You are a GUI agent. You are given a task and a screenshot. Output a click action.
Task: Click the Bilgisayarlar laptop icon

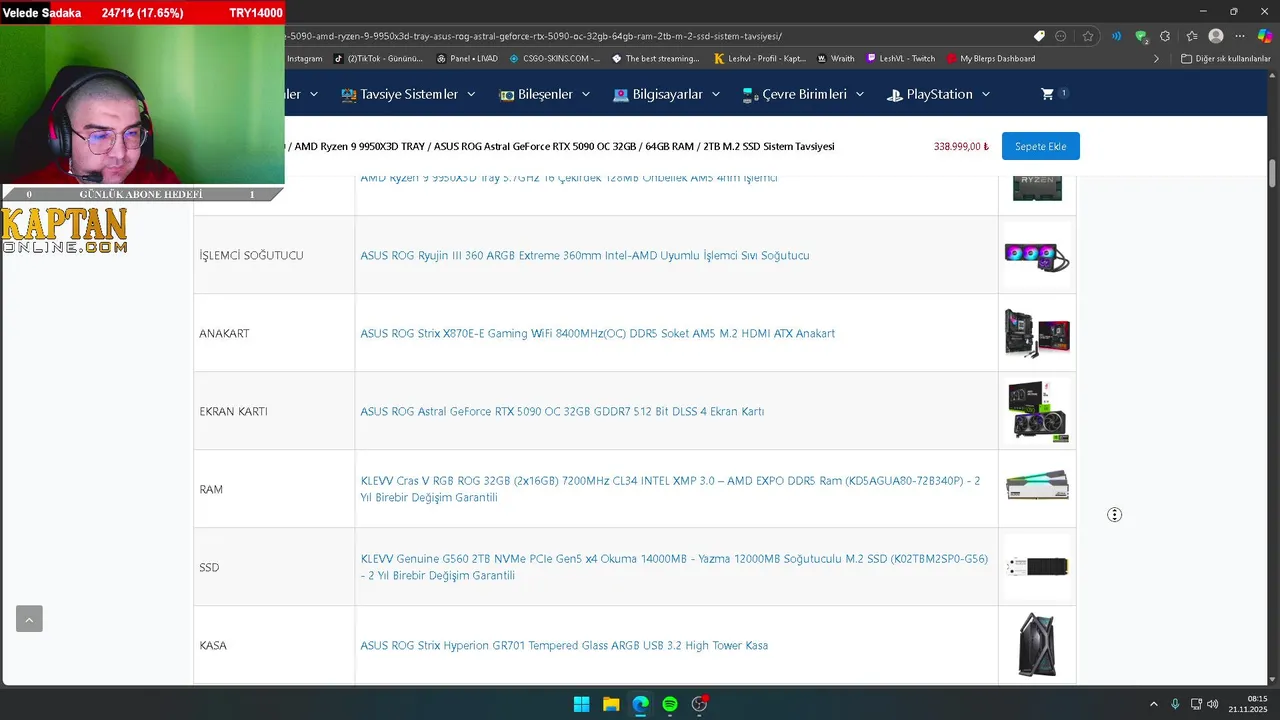(620, 95)
